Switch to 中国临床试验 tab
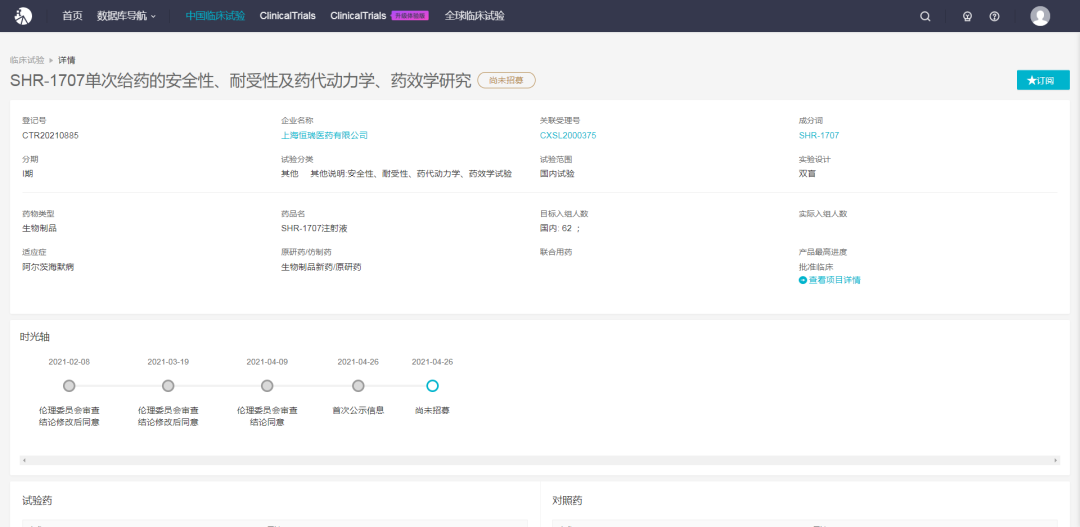 point(215,16)
